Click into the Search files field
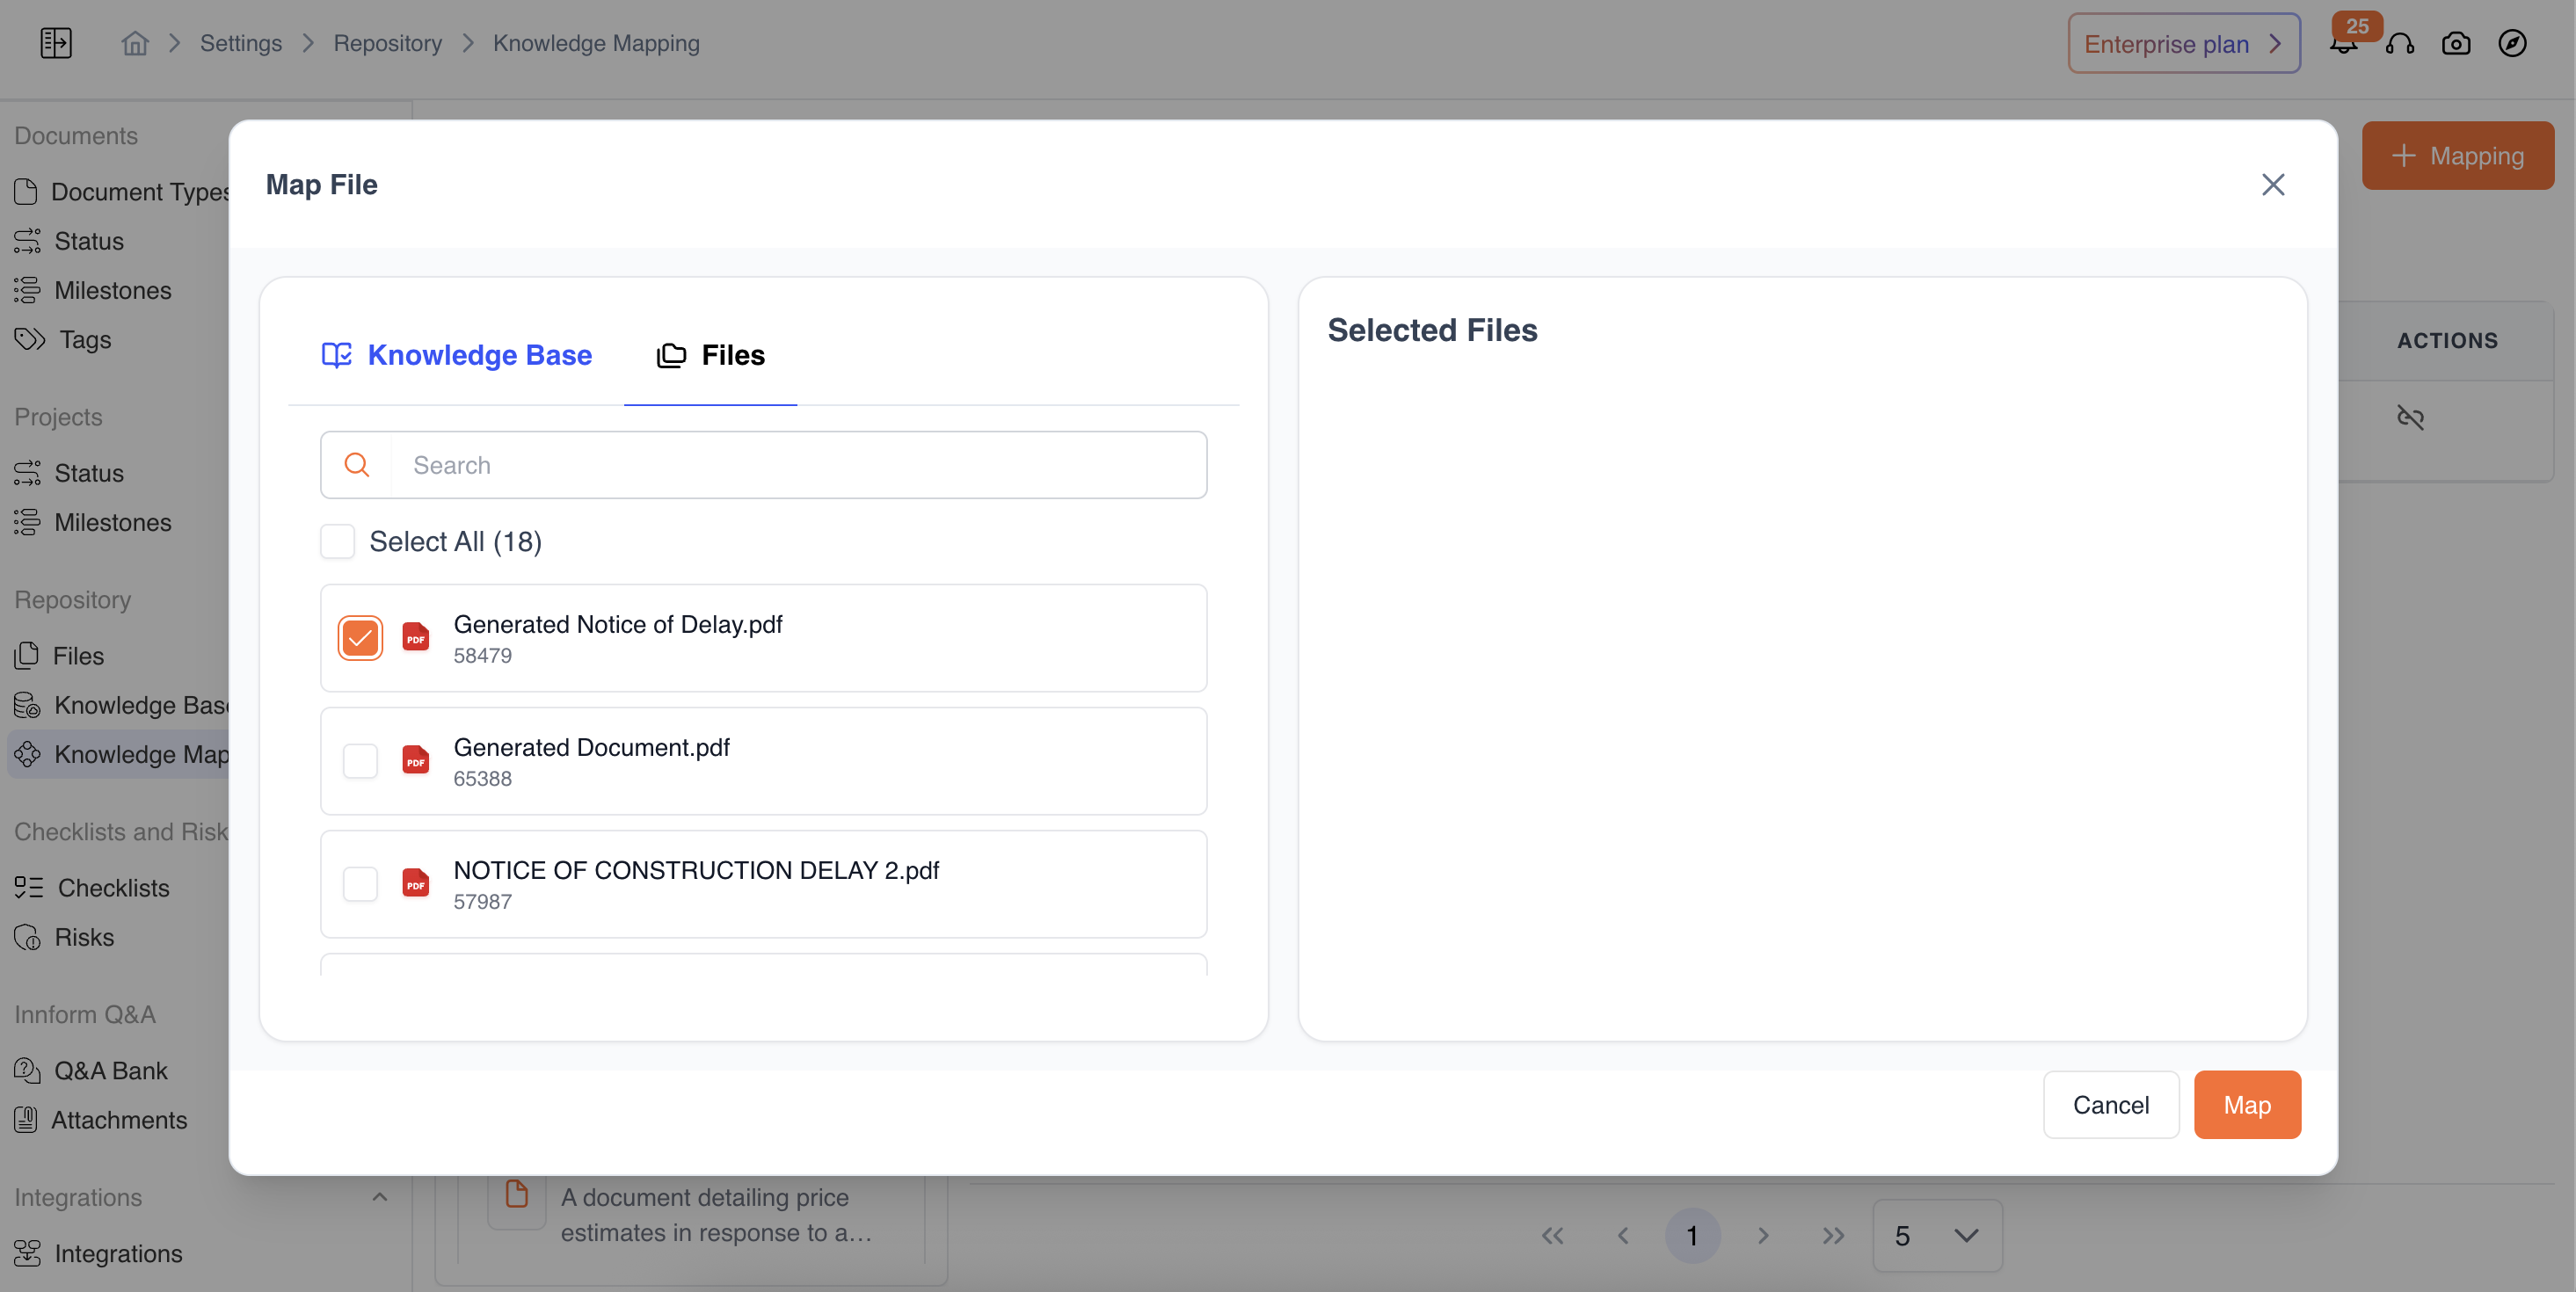The image size is (2576, 1292). click(x=800, y=465)
